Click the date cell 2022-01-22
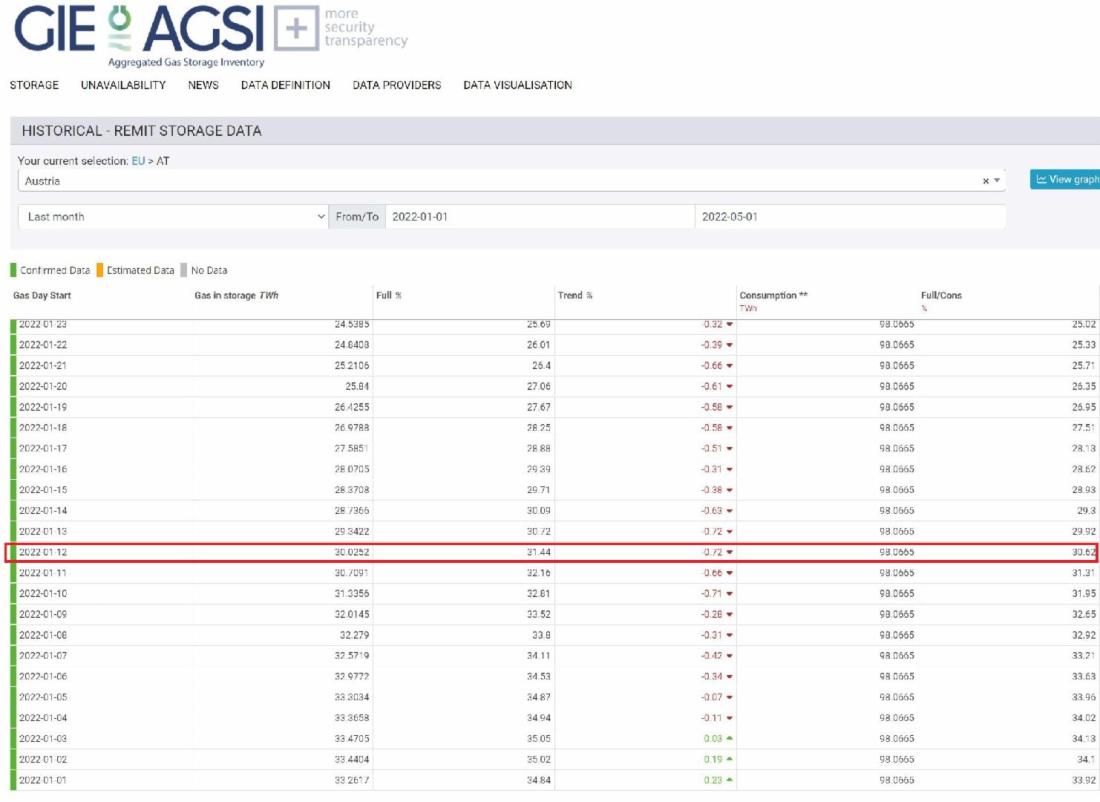Screen dimensions: 1100x802 [x=43, y=345]
